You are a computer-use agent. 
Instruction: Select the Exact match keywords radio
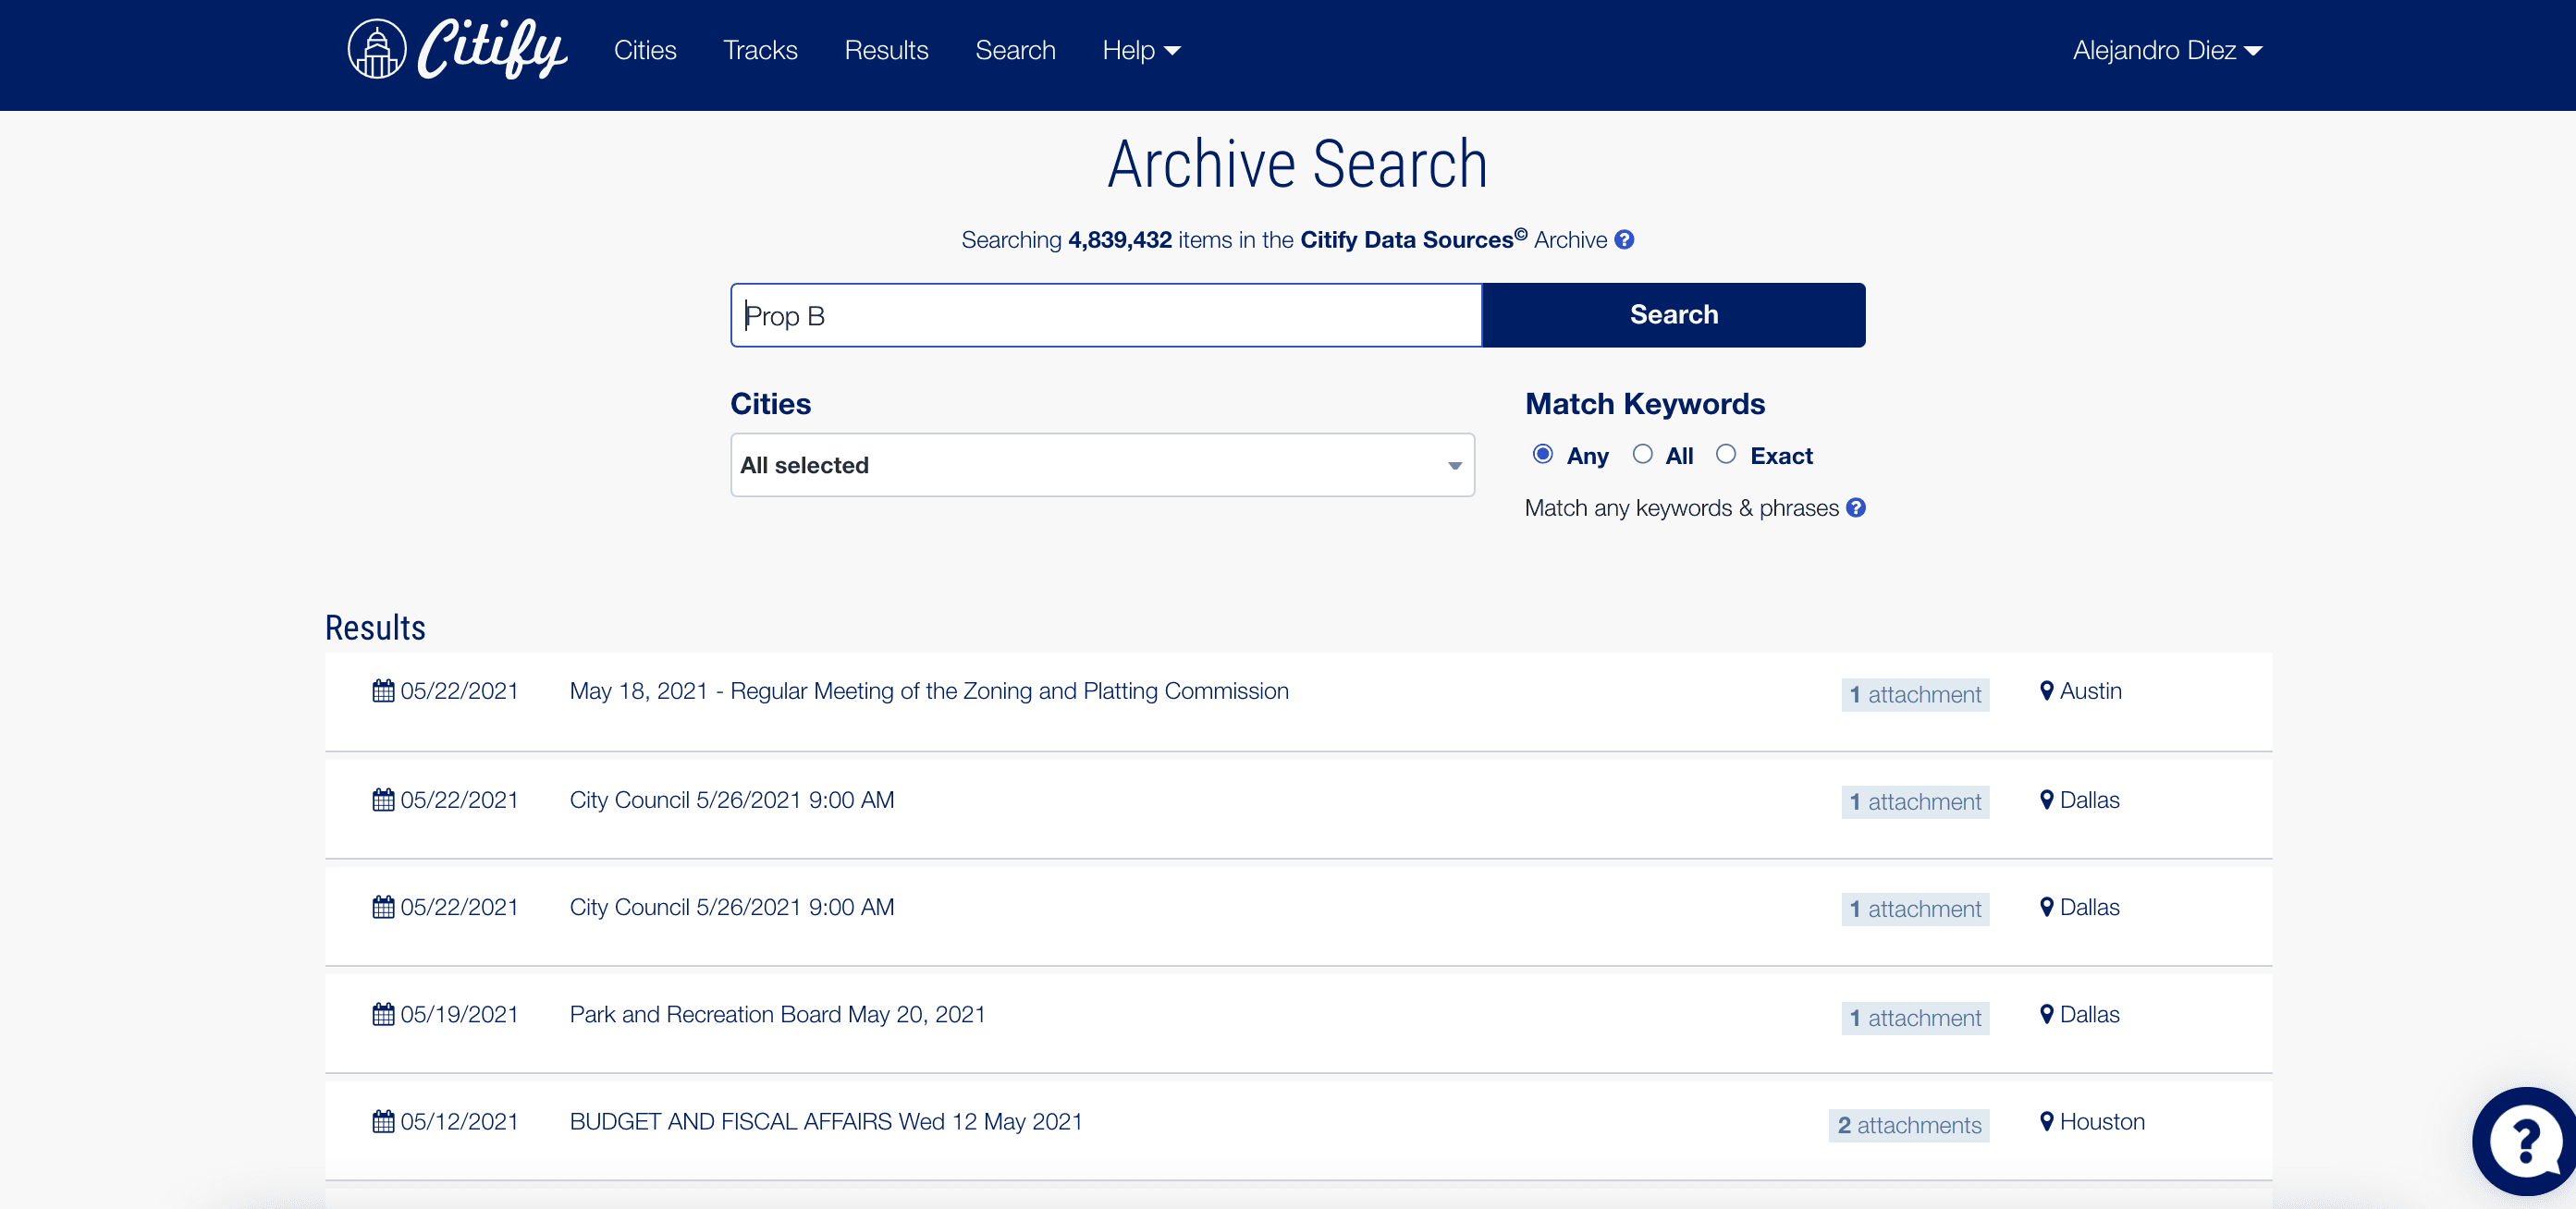pyautogui.click(x=1726, y=454)
